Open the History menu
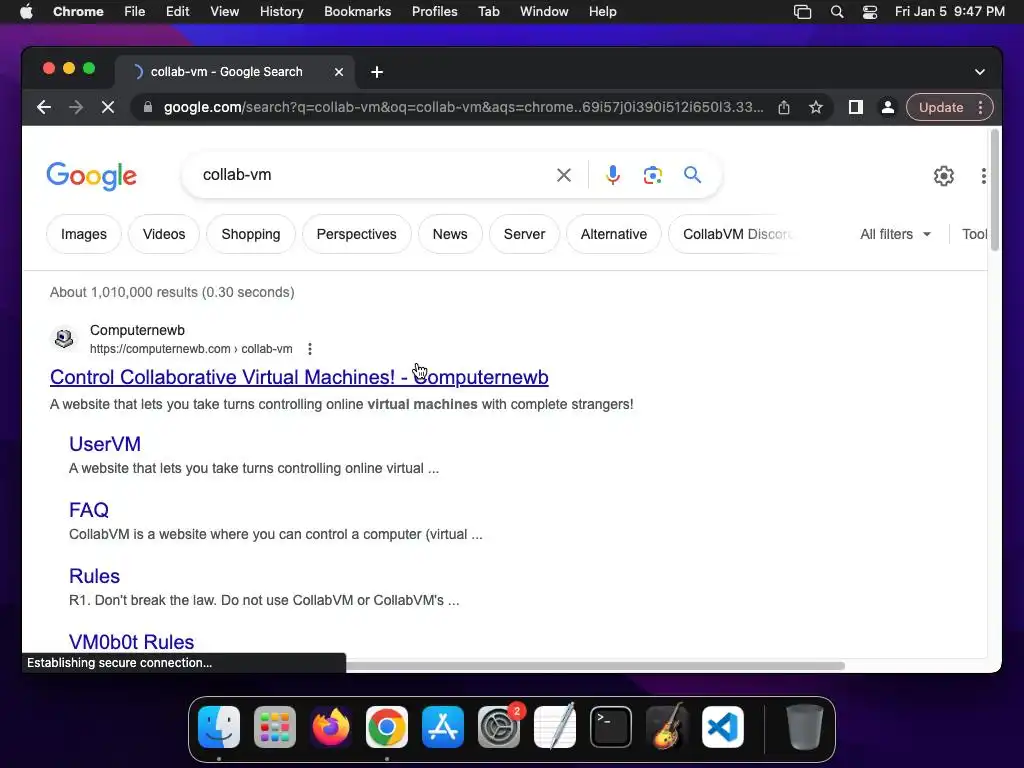The height and width of the screenshot is (768, 1024). [281, 11]
